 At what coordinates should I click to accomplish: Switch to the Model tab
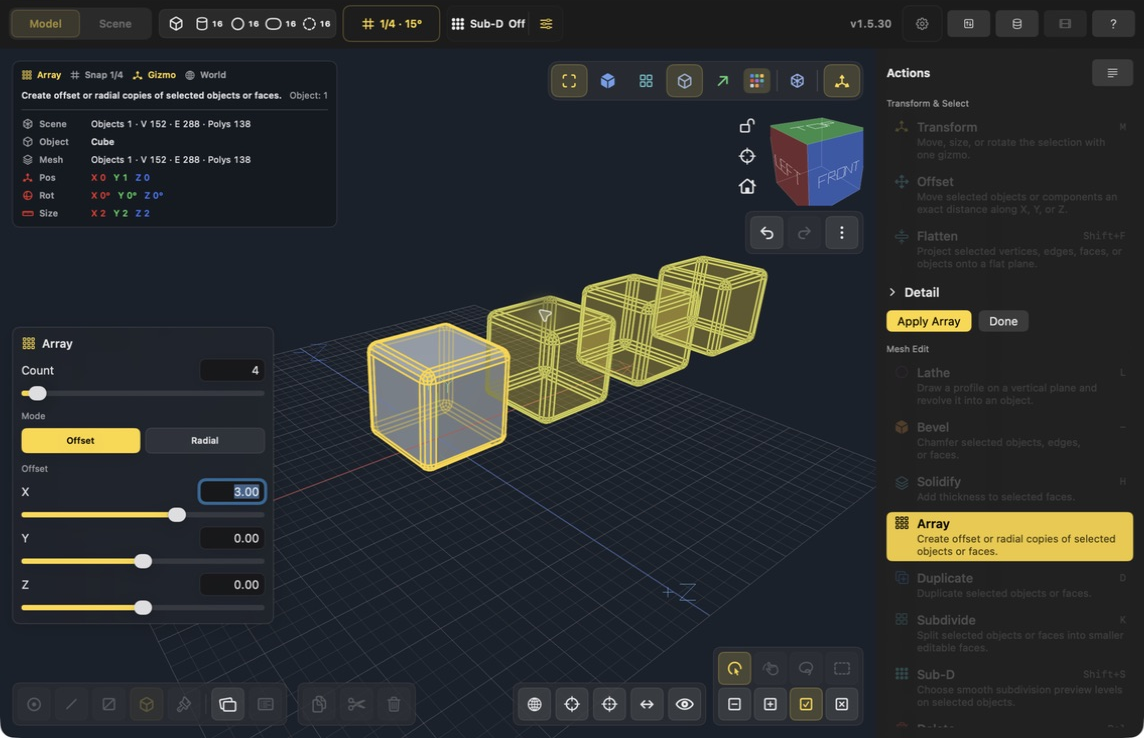point(45,23)
